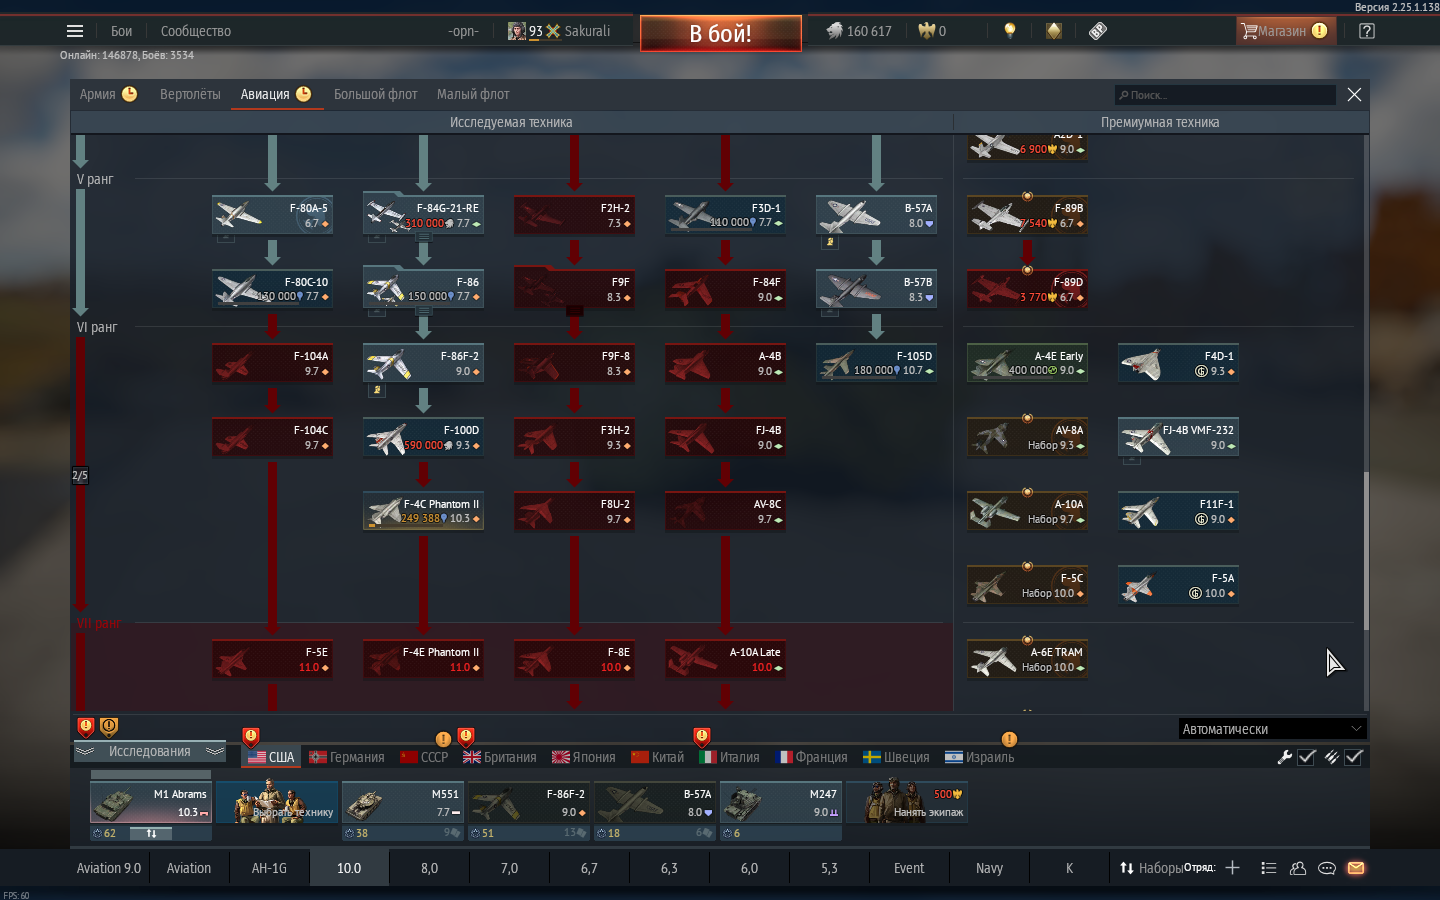Image resolution: width=1440 pixels, height=900 pixels.
Task: Click the Выбрать технику empty crew slot
Action: 276,802
